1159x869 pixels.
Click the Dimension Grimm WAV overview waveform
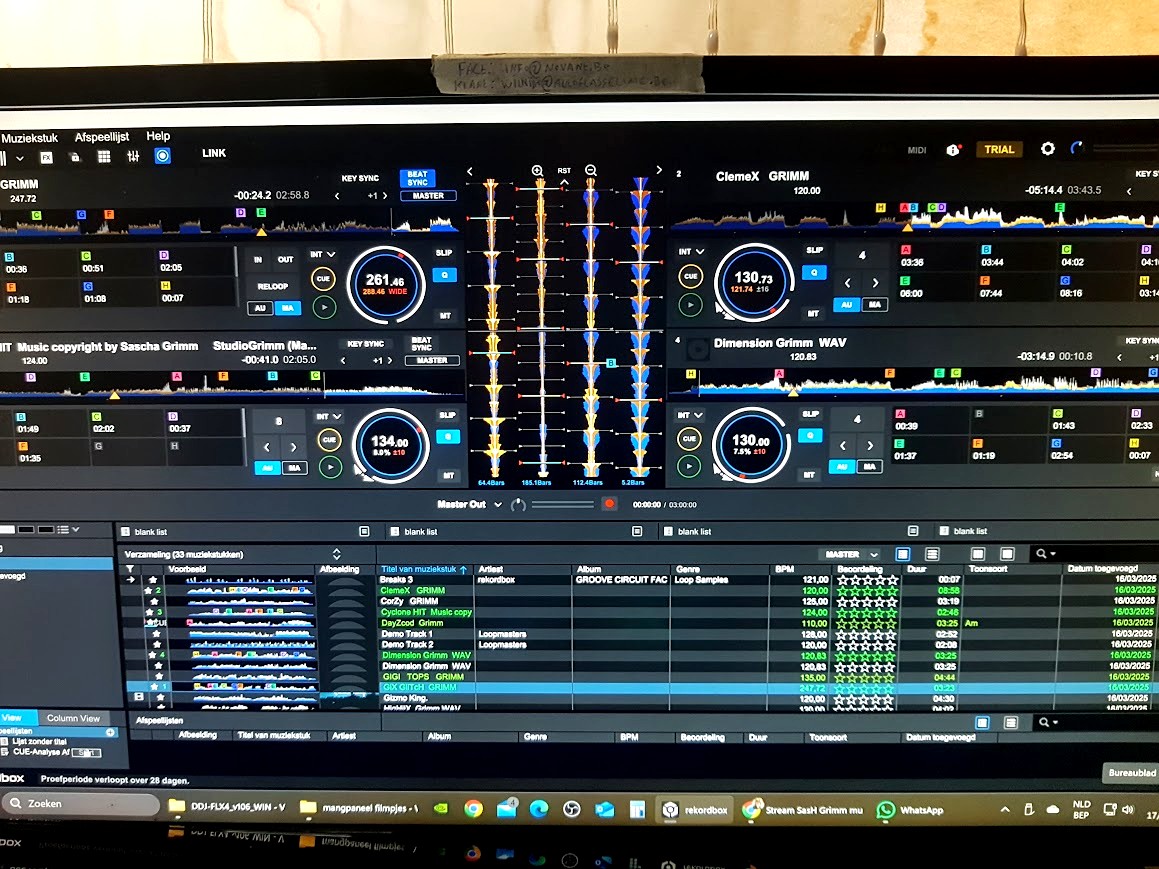coord(914,383)
